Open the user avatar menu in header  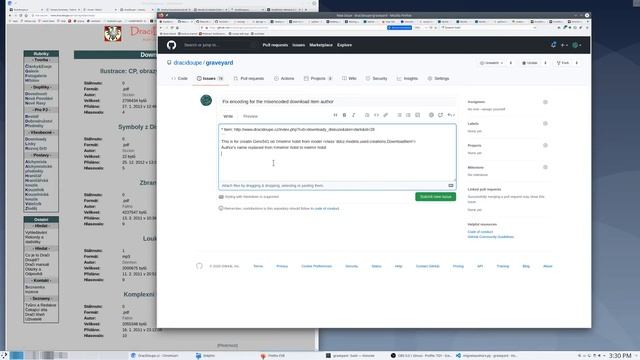click(x=576, y=45)
